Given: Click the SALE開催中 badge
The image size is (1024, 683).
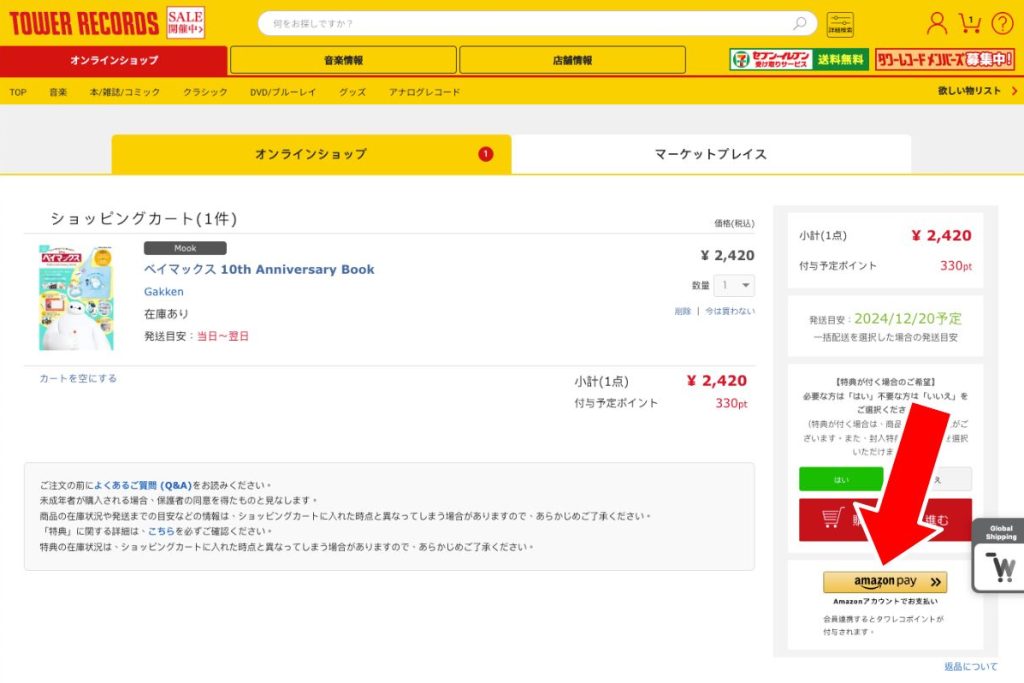Looking at the screenshot, I should (x=185, y=23).
